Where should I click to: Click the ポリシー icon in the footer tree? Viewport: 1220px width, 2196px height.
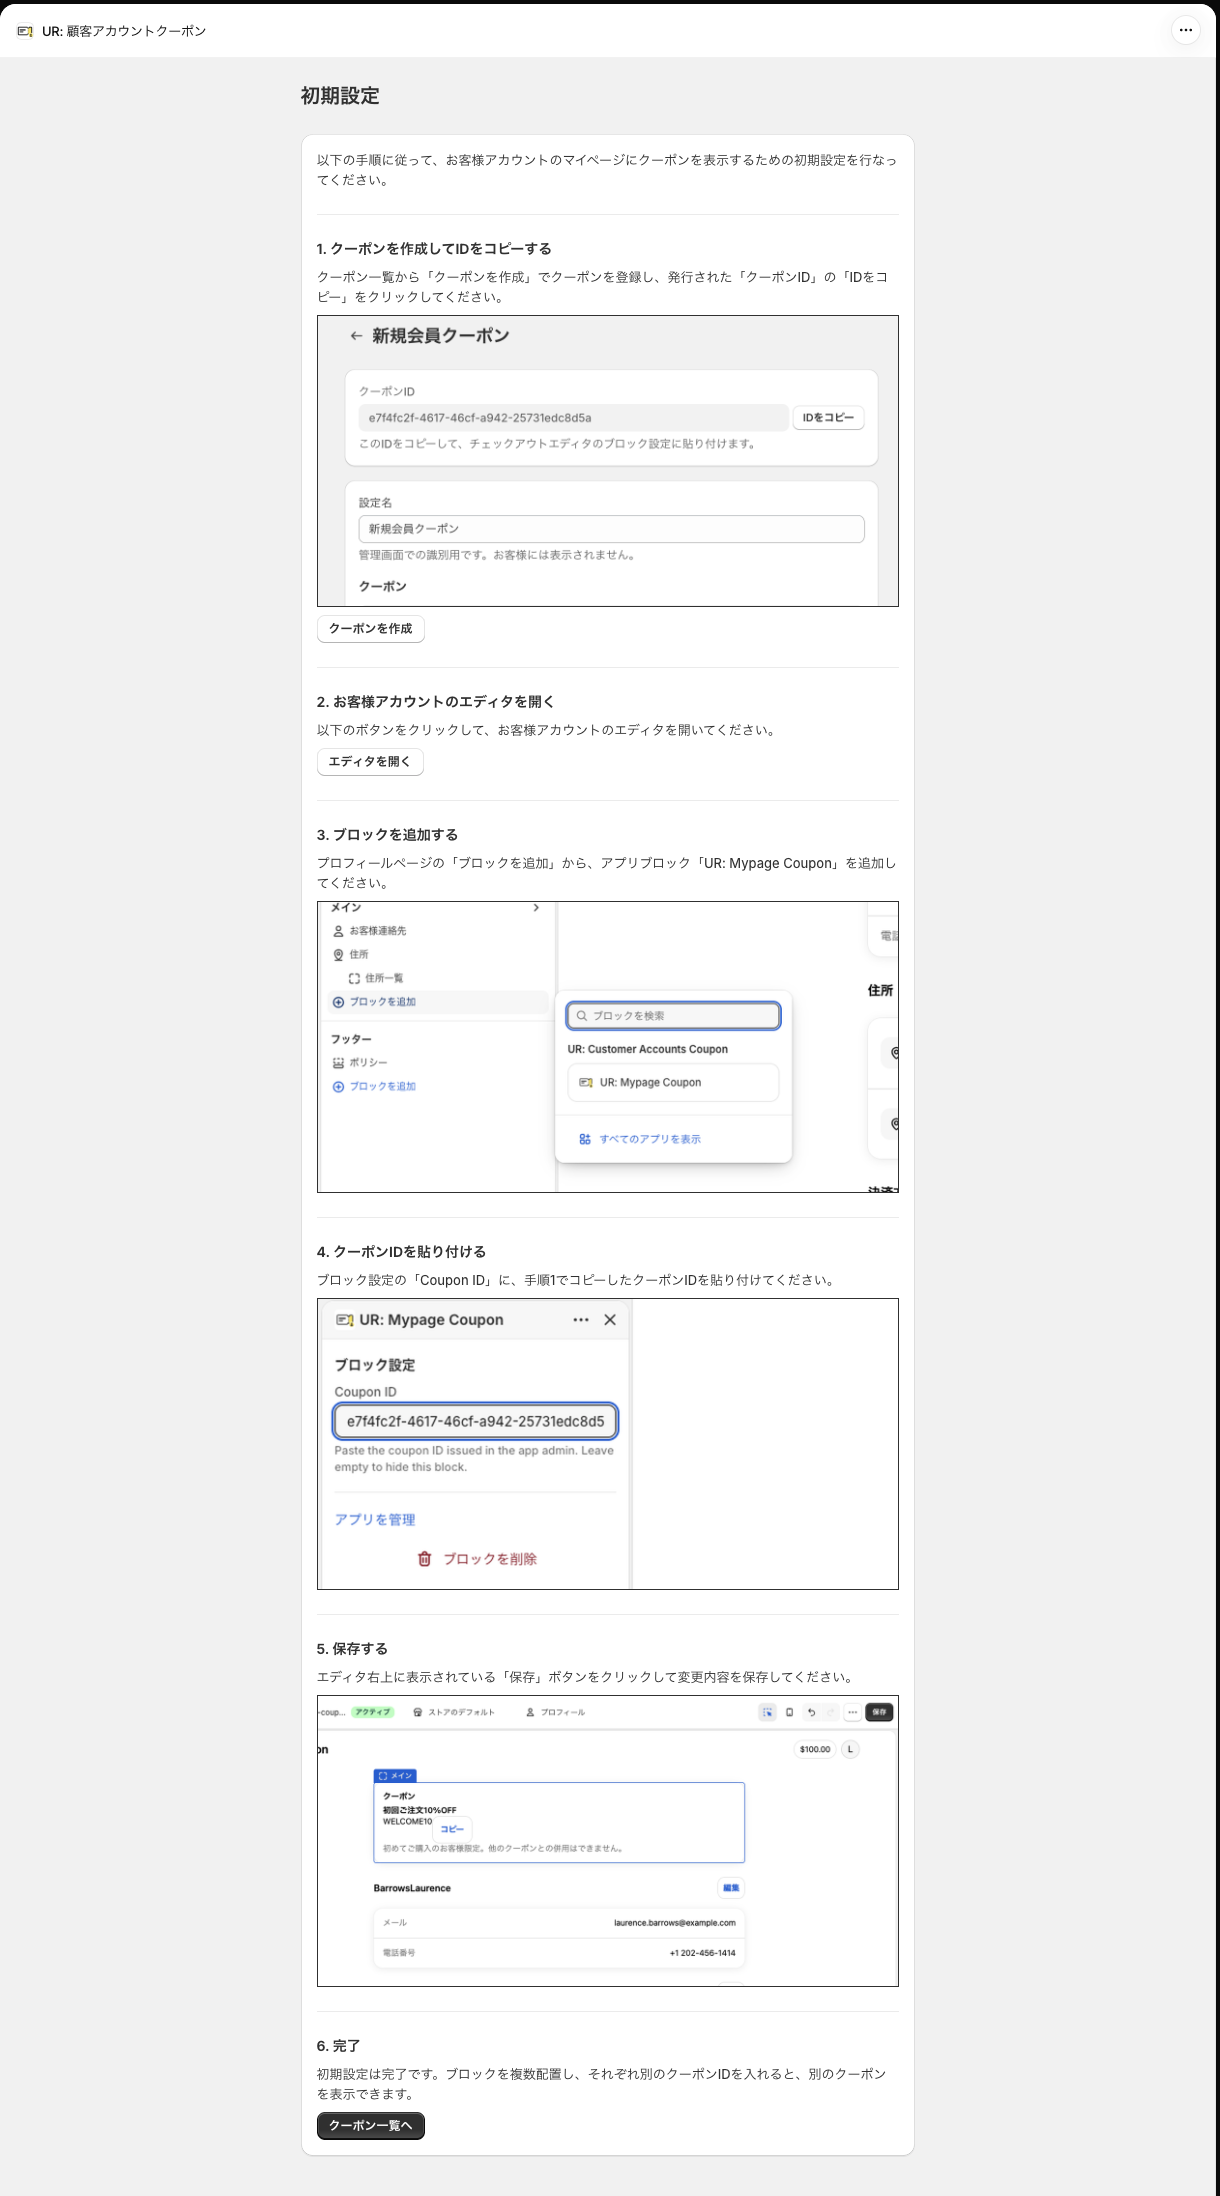click(x=338, y=1063)
